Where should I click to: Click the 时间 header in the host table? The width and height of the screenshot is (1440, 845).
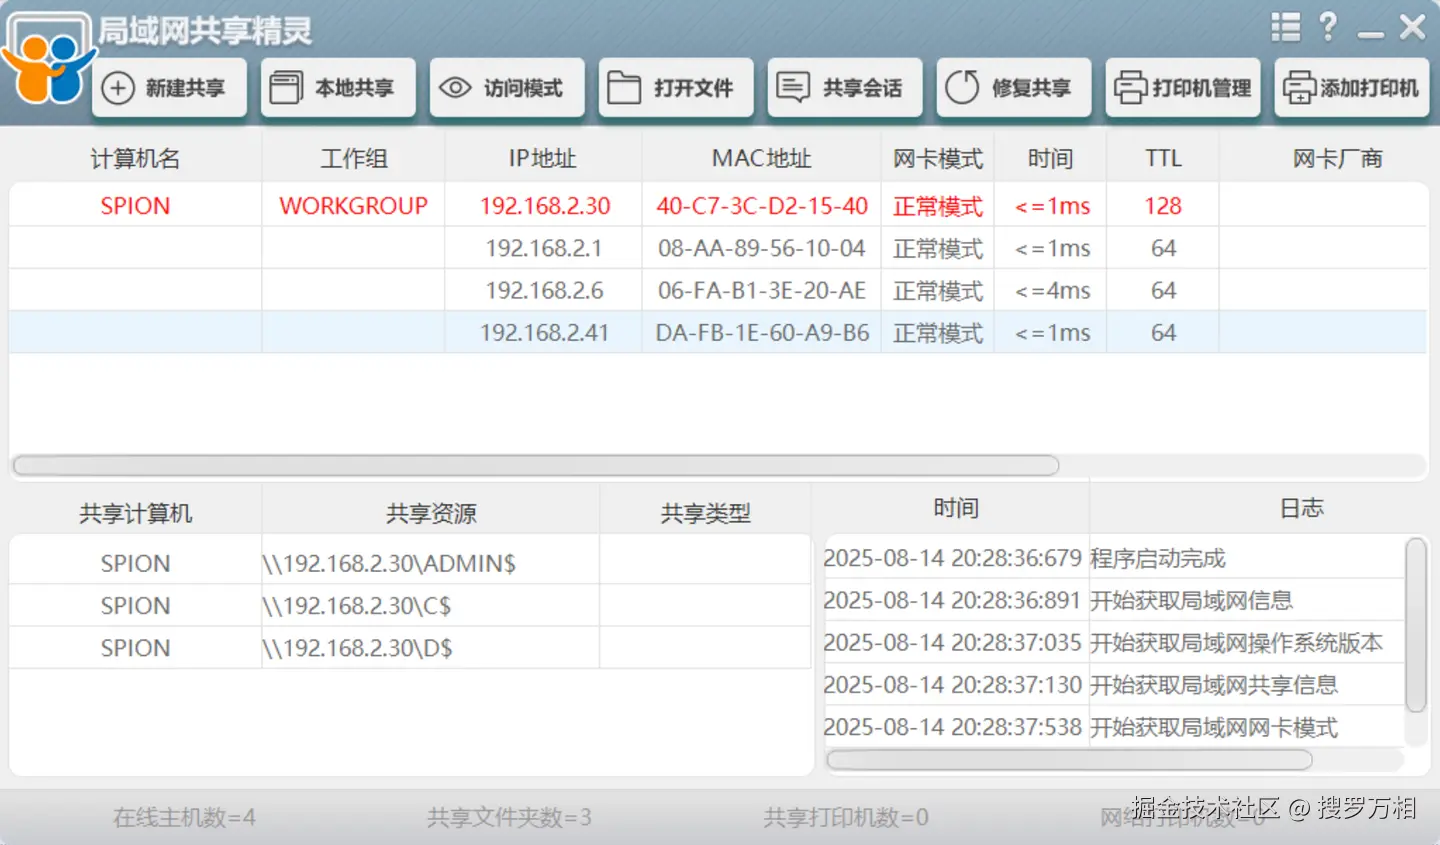(x=1050, y=158)
